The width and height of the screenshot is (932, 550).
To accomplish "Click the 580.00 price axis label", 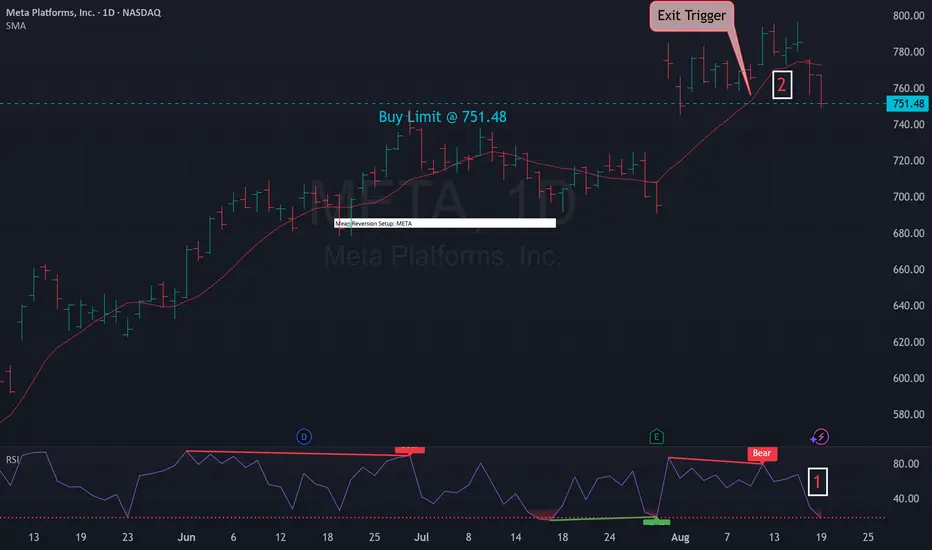I will coord(908,414).
